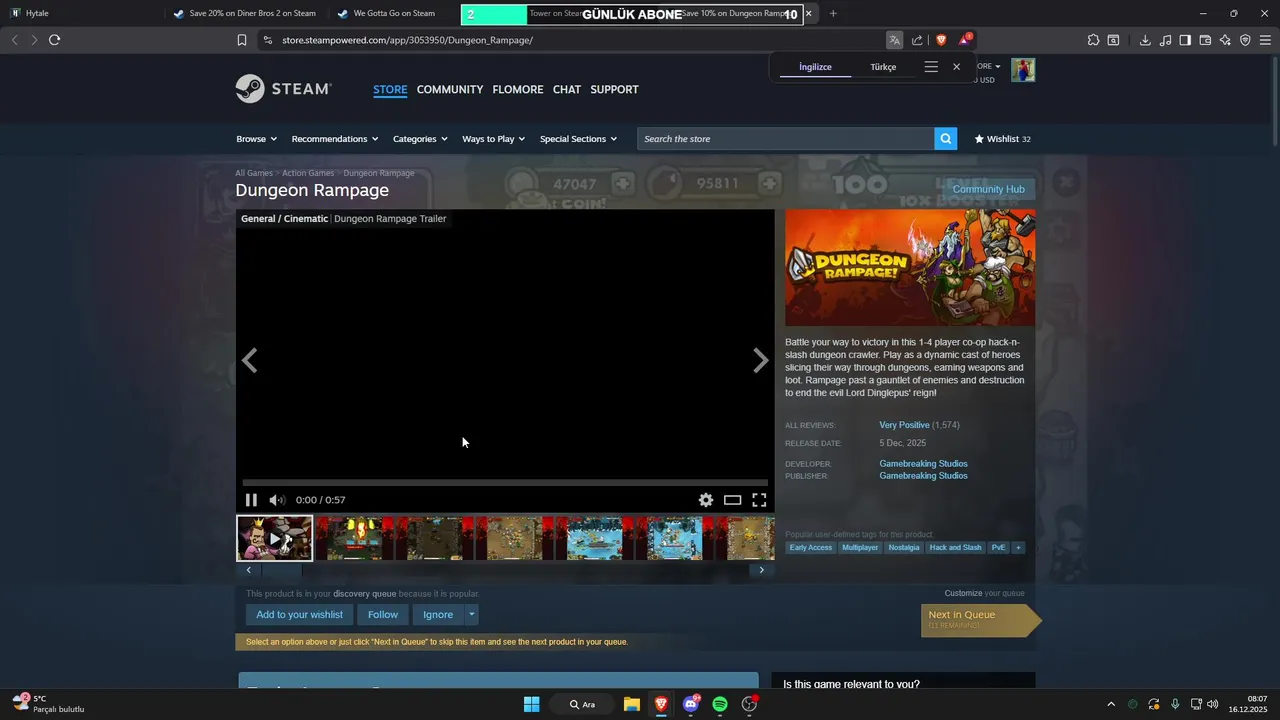Seek on the trailer progress bar
The image size is (1280, 720).
coord(505,483)
